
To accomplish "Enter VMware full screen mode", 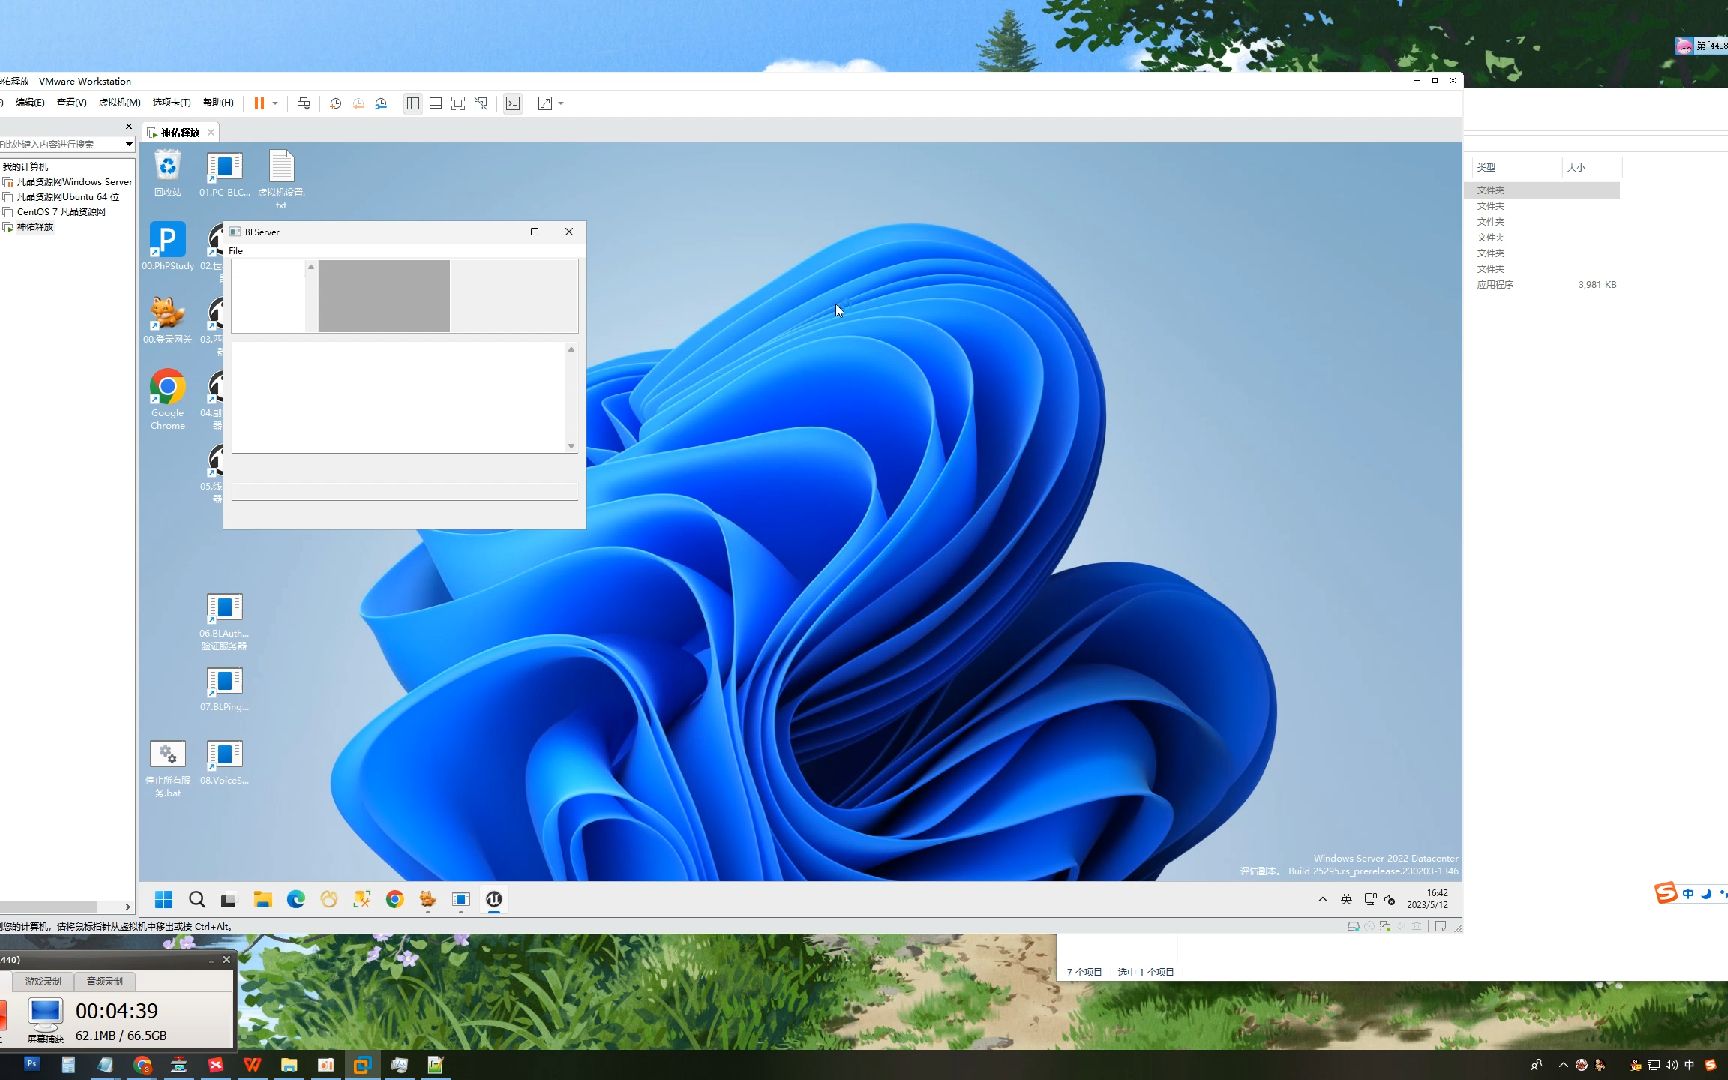I will tap(458, 103).
